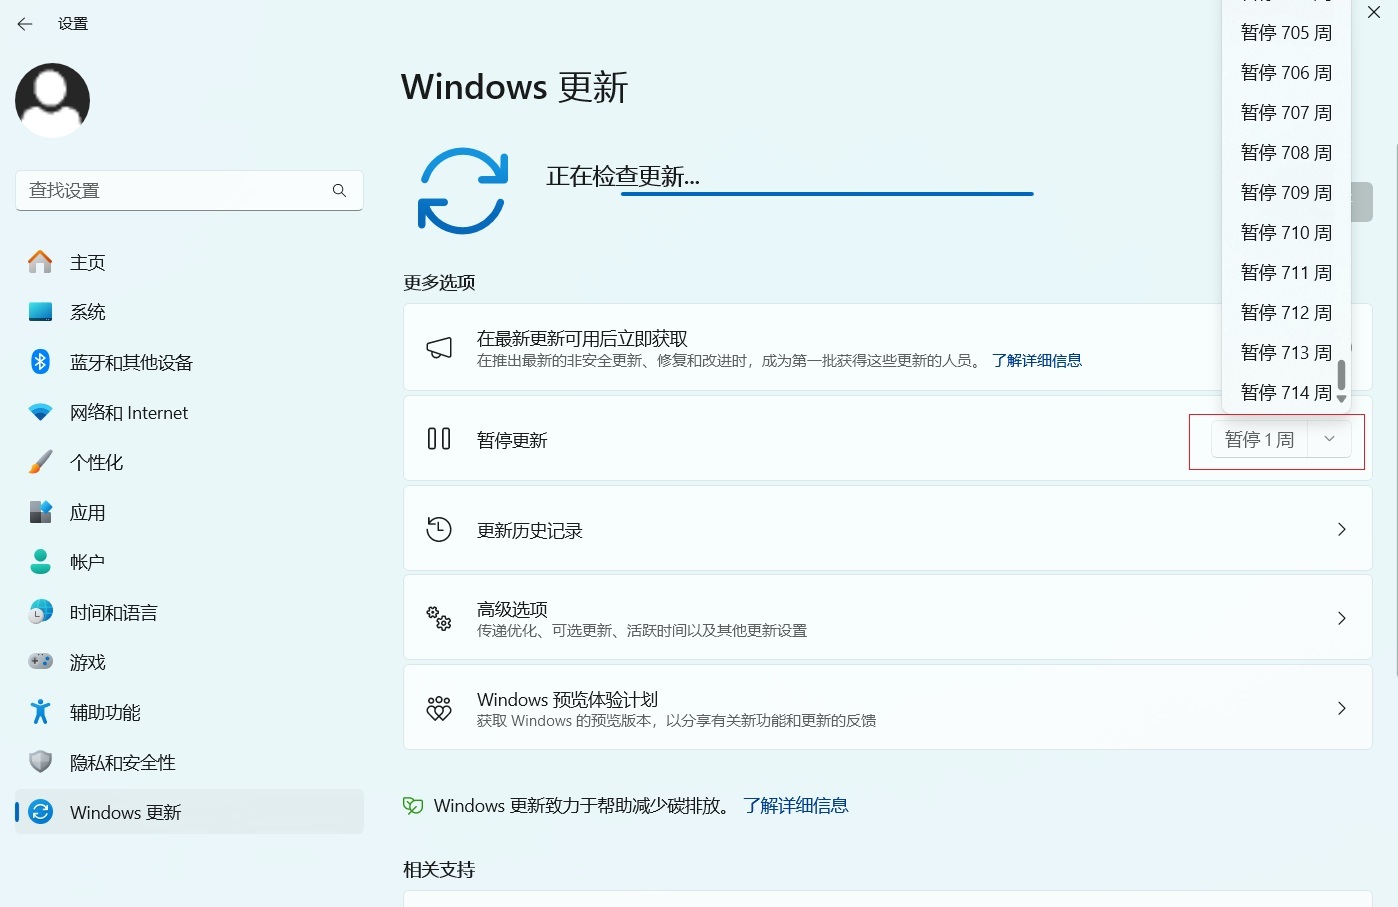
Task: Click the update history clock icon
Action: [439, 529]
